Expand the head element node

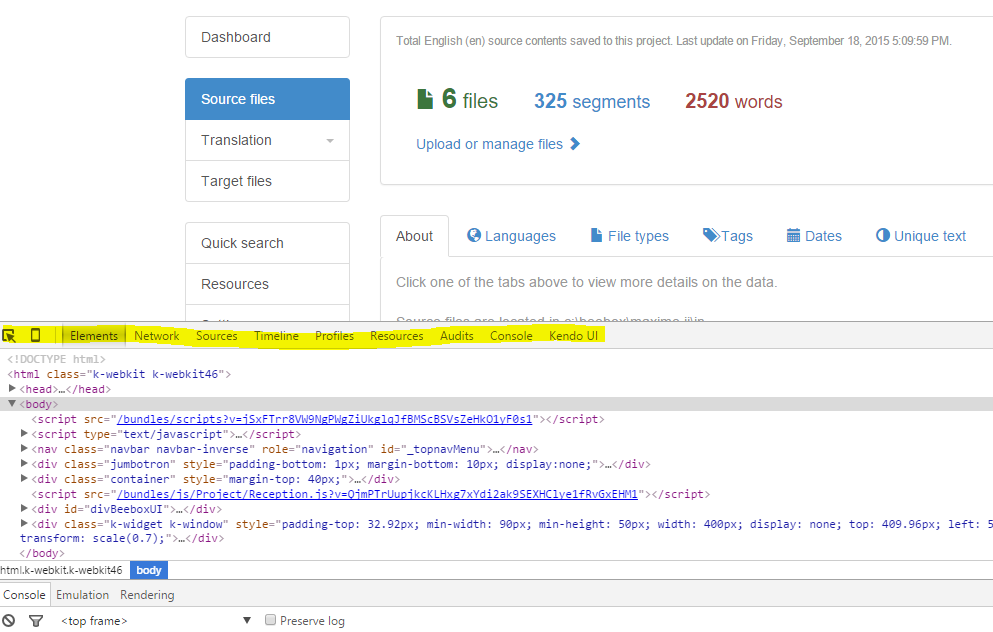pos(12,389)
